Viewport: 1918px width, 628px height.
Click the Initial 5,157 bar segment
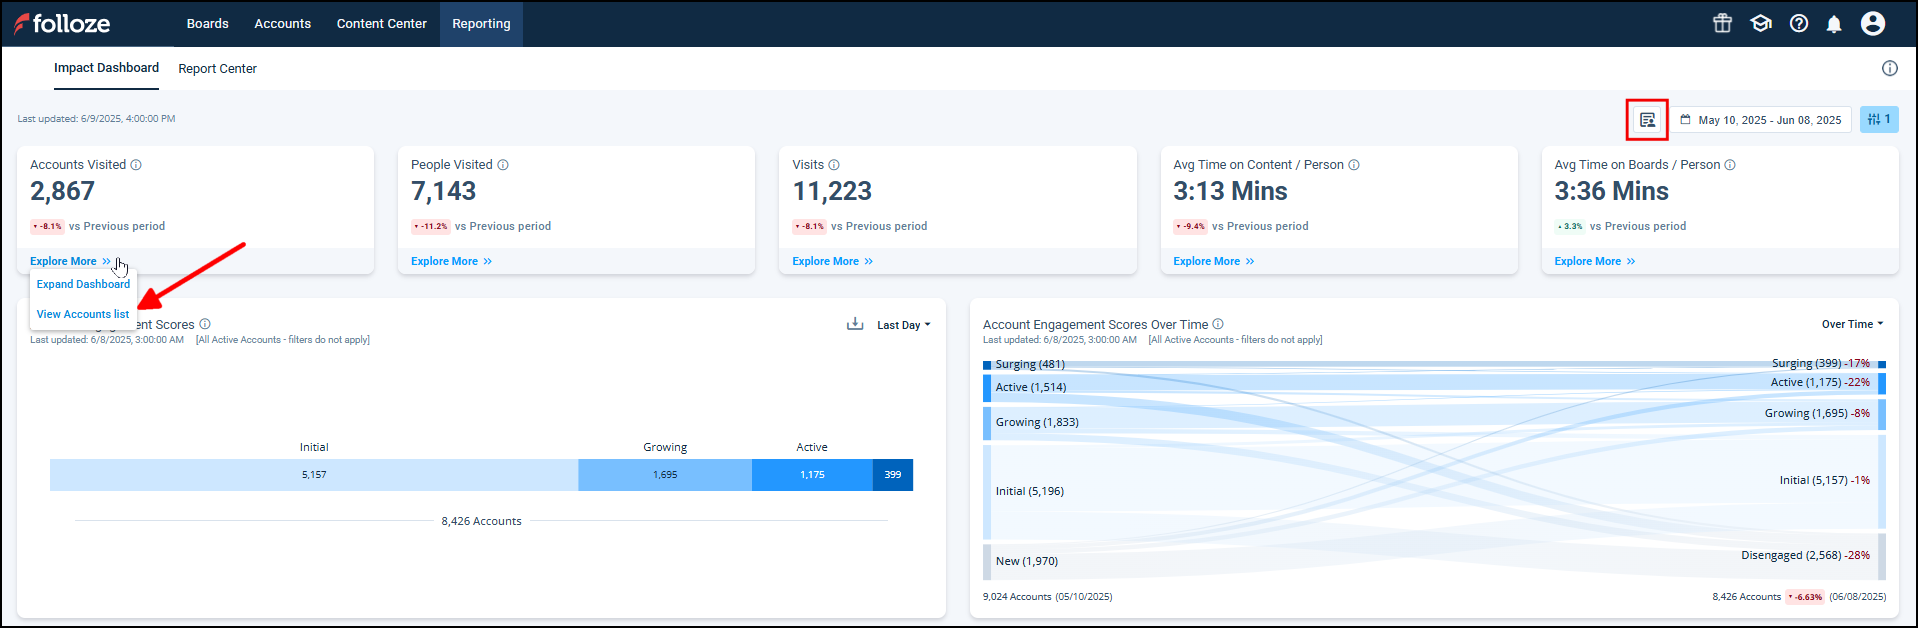[314, 475]
